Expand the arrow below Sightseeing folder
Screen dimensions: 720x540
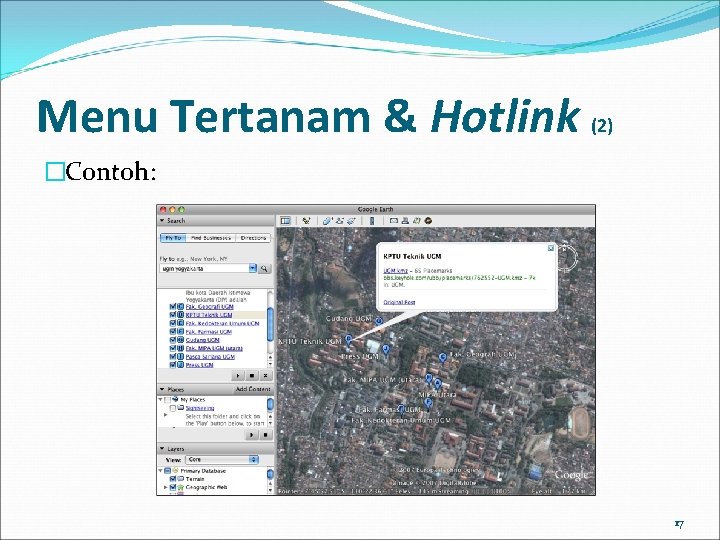tap(165, 415)
